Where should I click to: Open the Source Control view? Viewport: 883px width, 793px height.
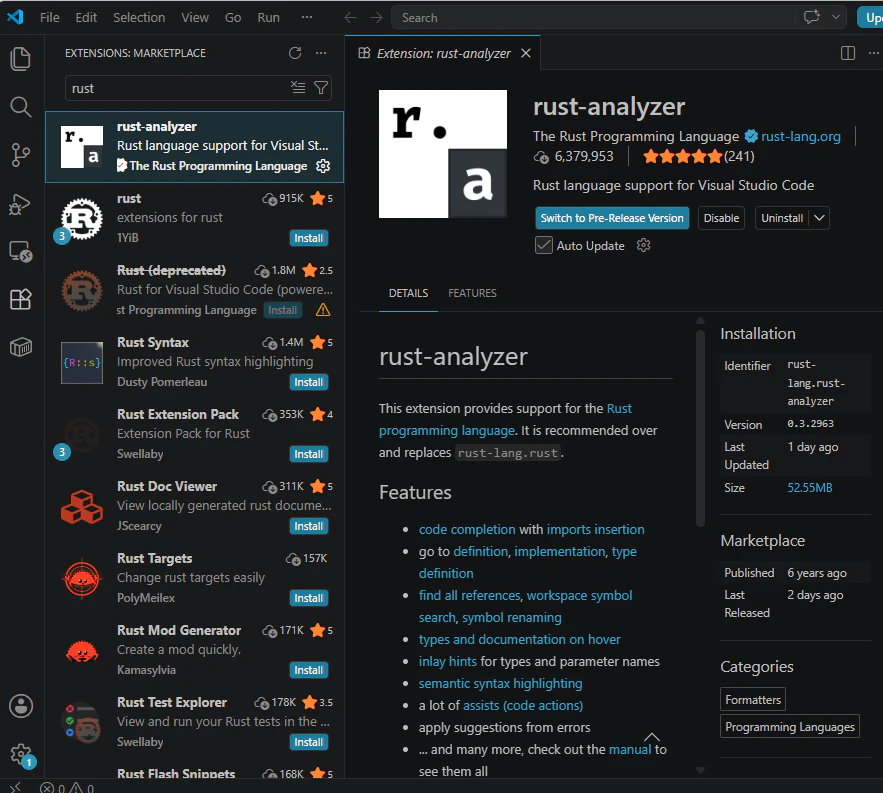(x=21, y=155)
